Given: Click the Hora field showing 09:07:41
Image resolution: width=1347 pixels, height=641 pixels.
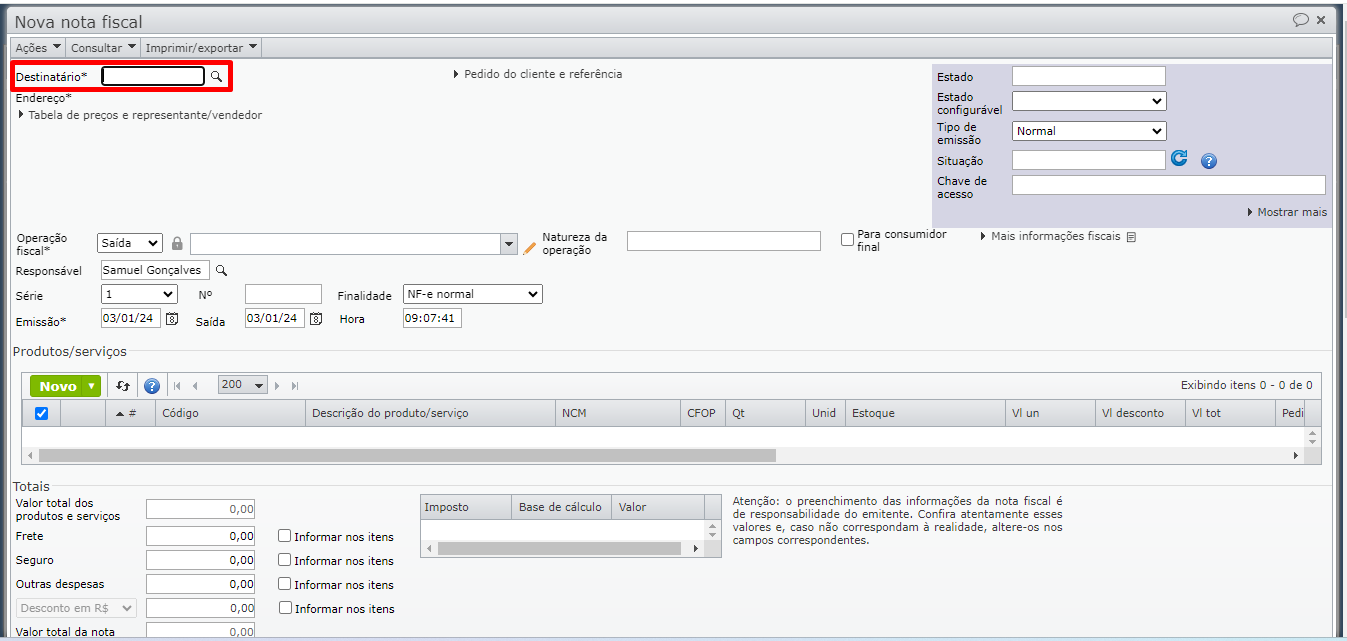Looking at the screenshot, I should pos(432,318).
